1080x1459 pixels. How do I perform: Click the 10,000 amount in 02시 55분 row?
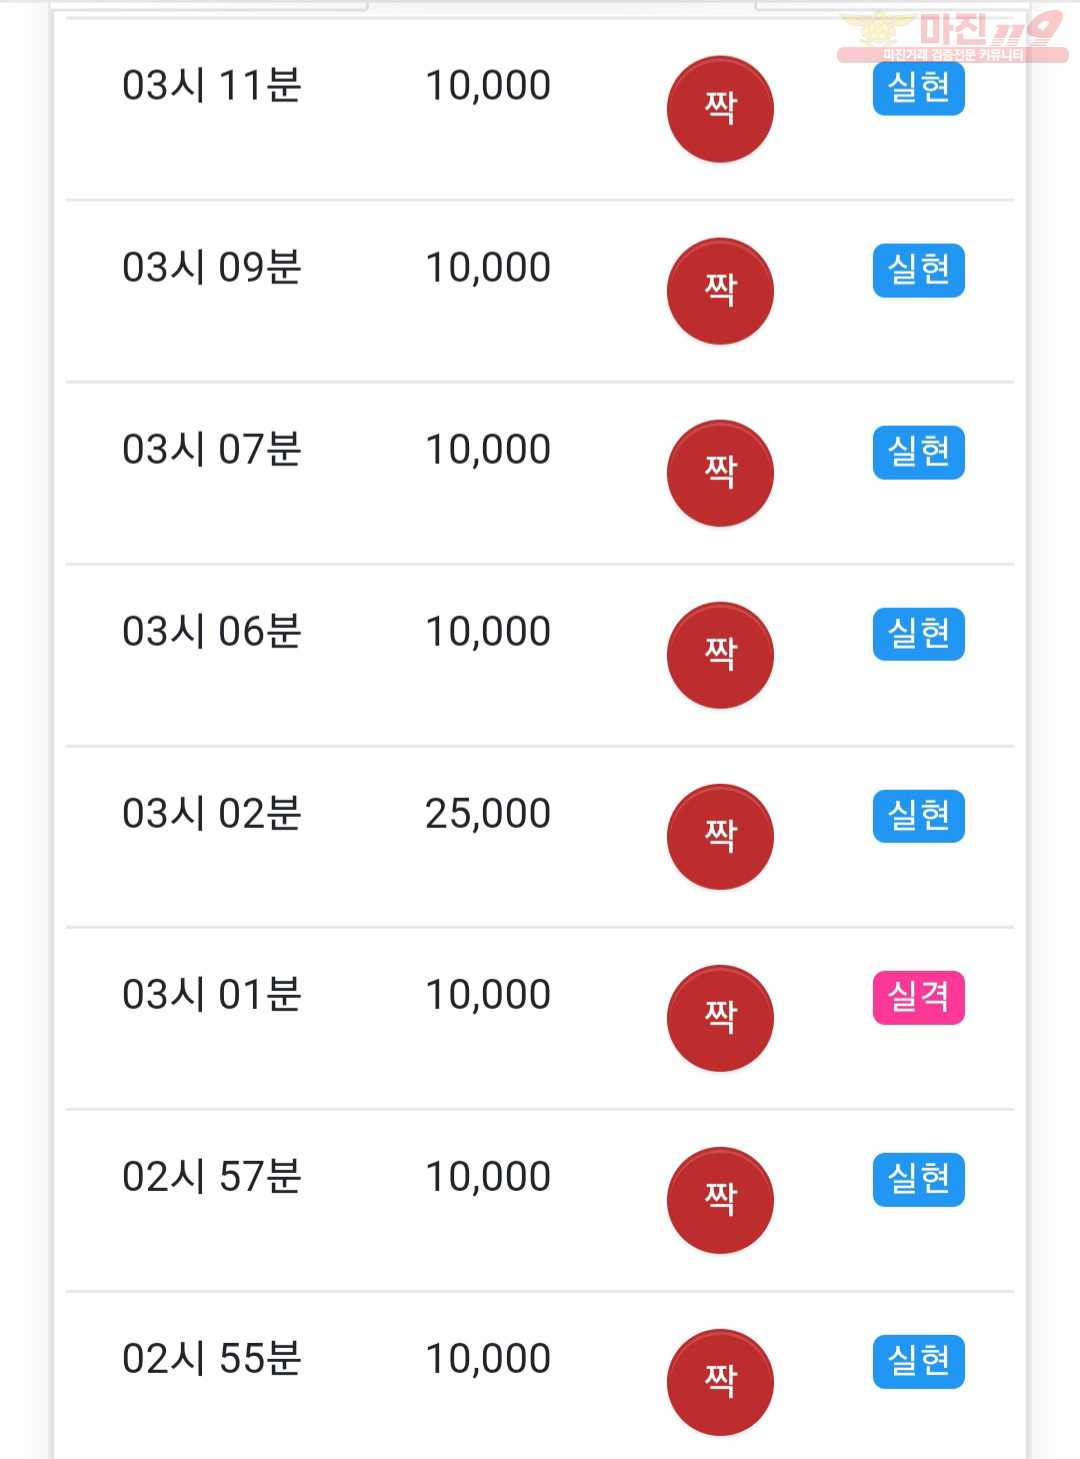[488, 1359]
